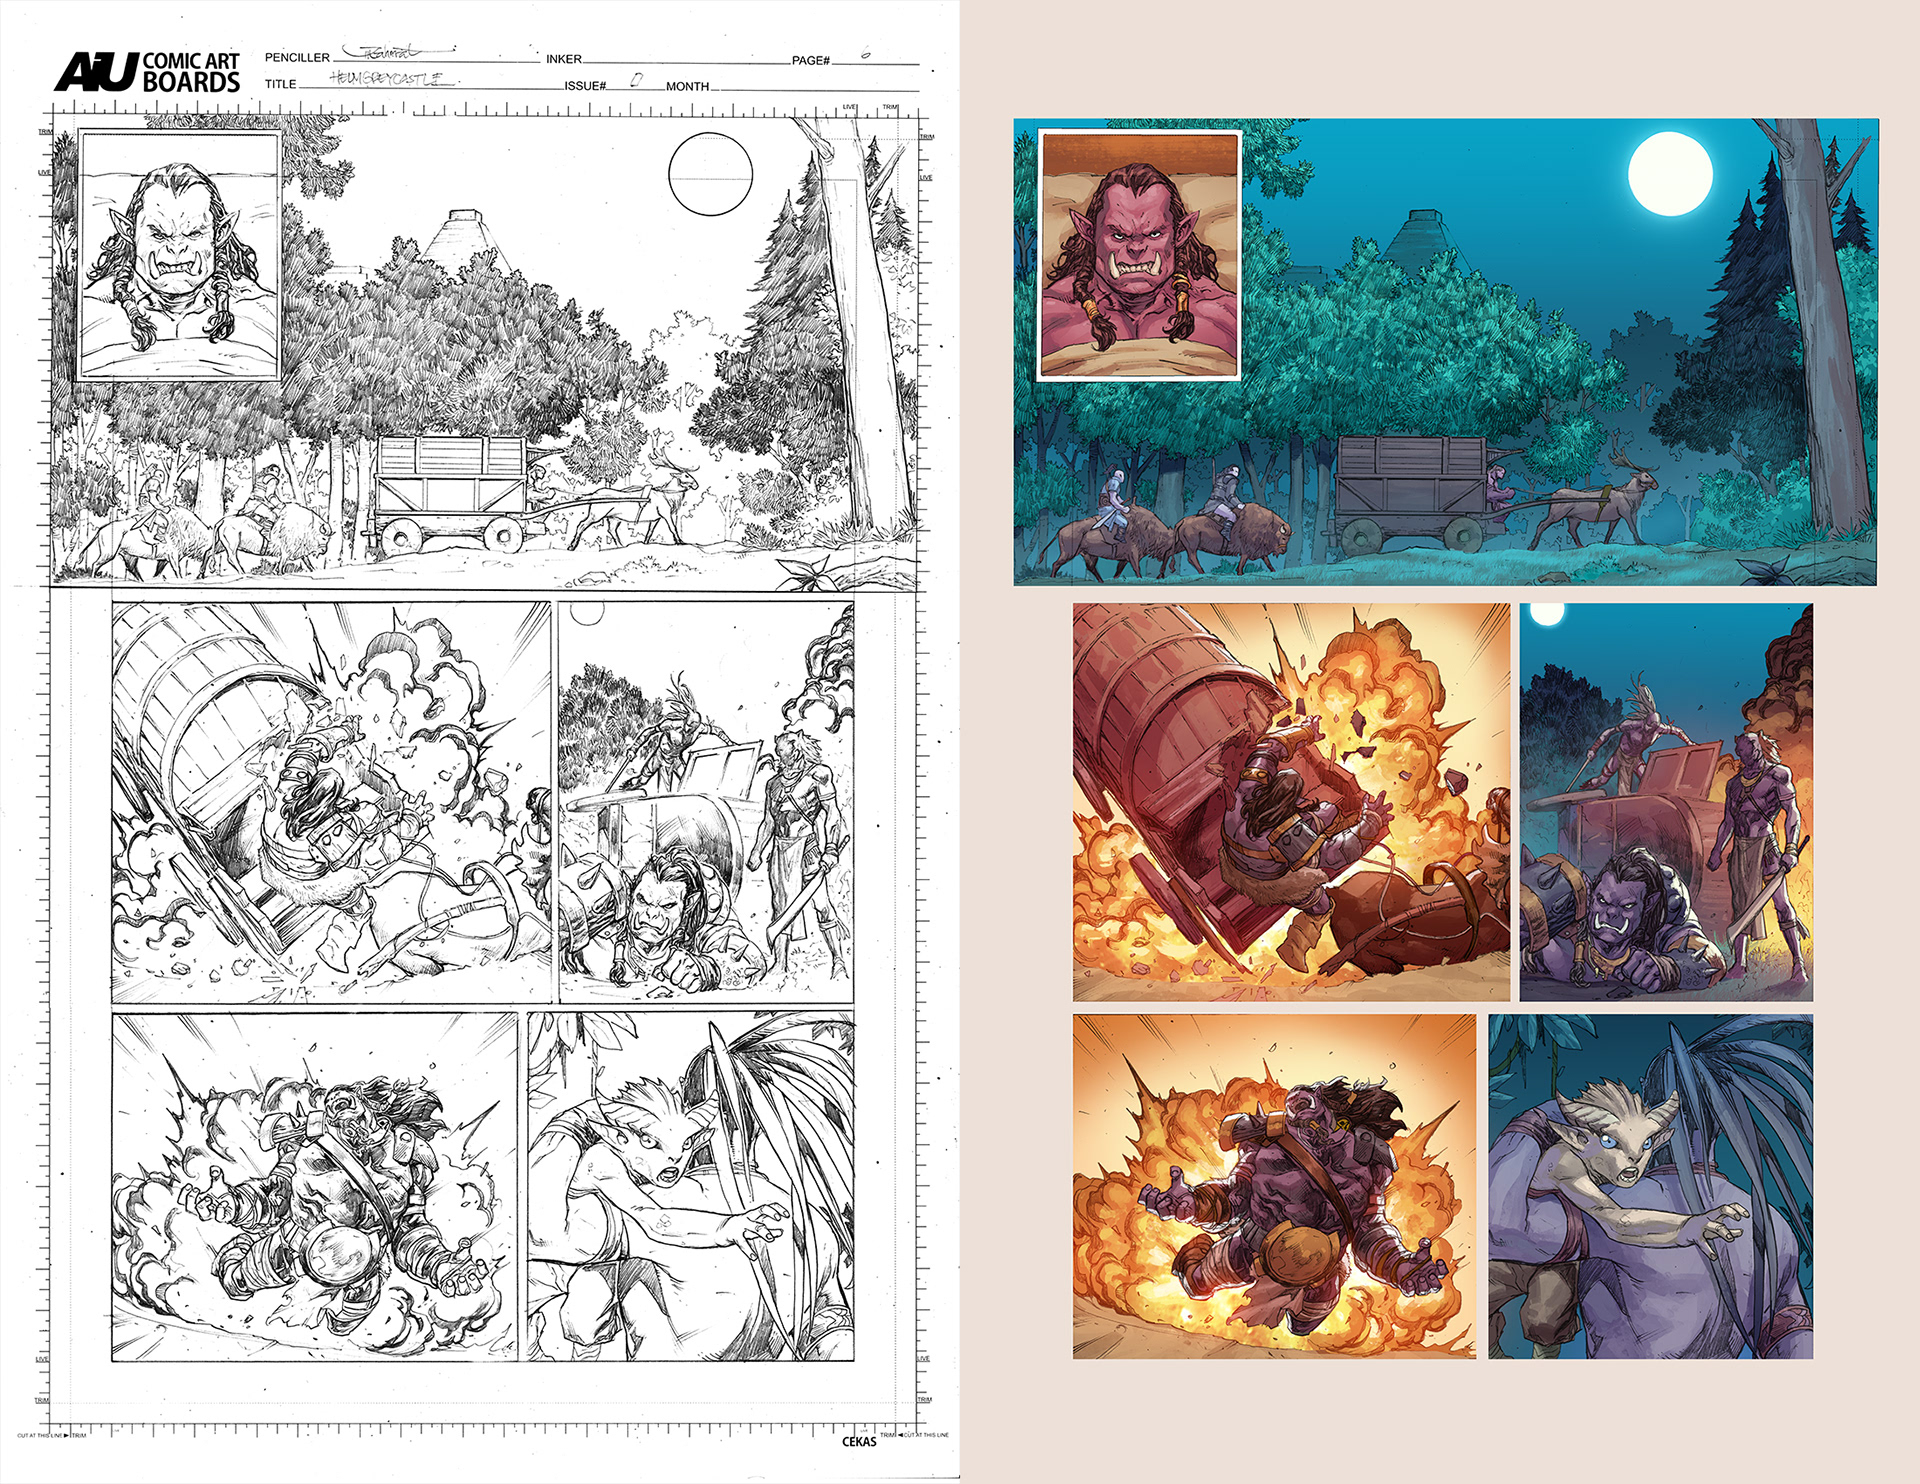Screen dimensions: 1920x1484
Task: Click the colored exploding barrel-cart panel
Action: pyautogui.click(x=1290, y=802)
